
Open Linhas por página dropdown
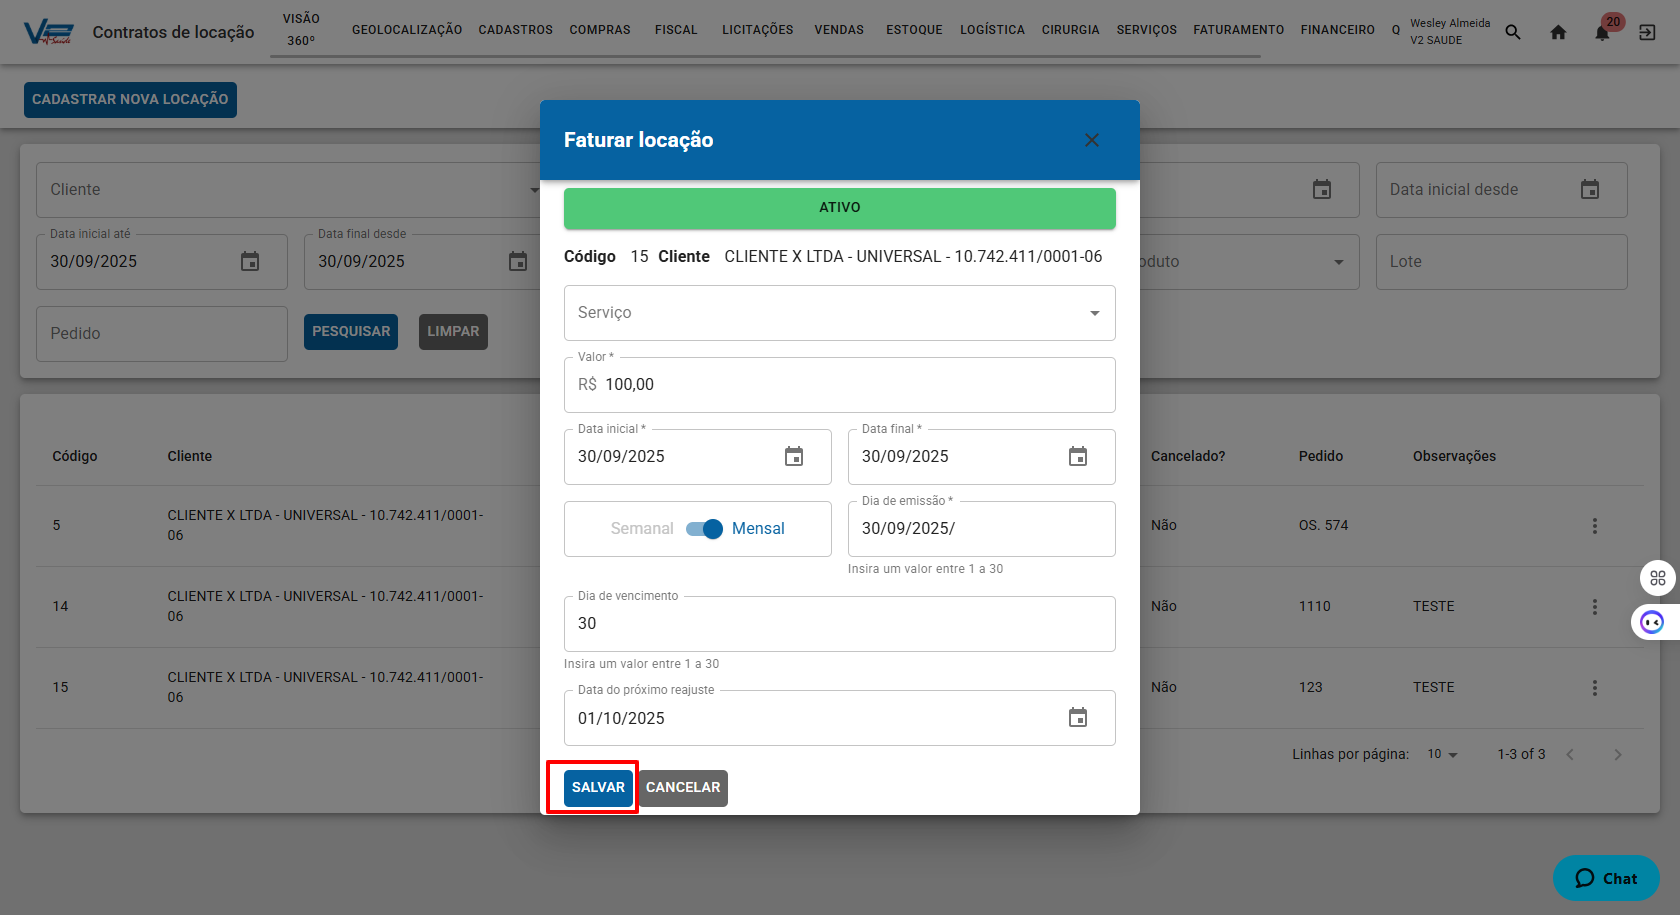coord(1442,754)
